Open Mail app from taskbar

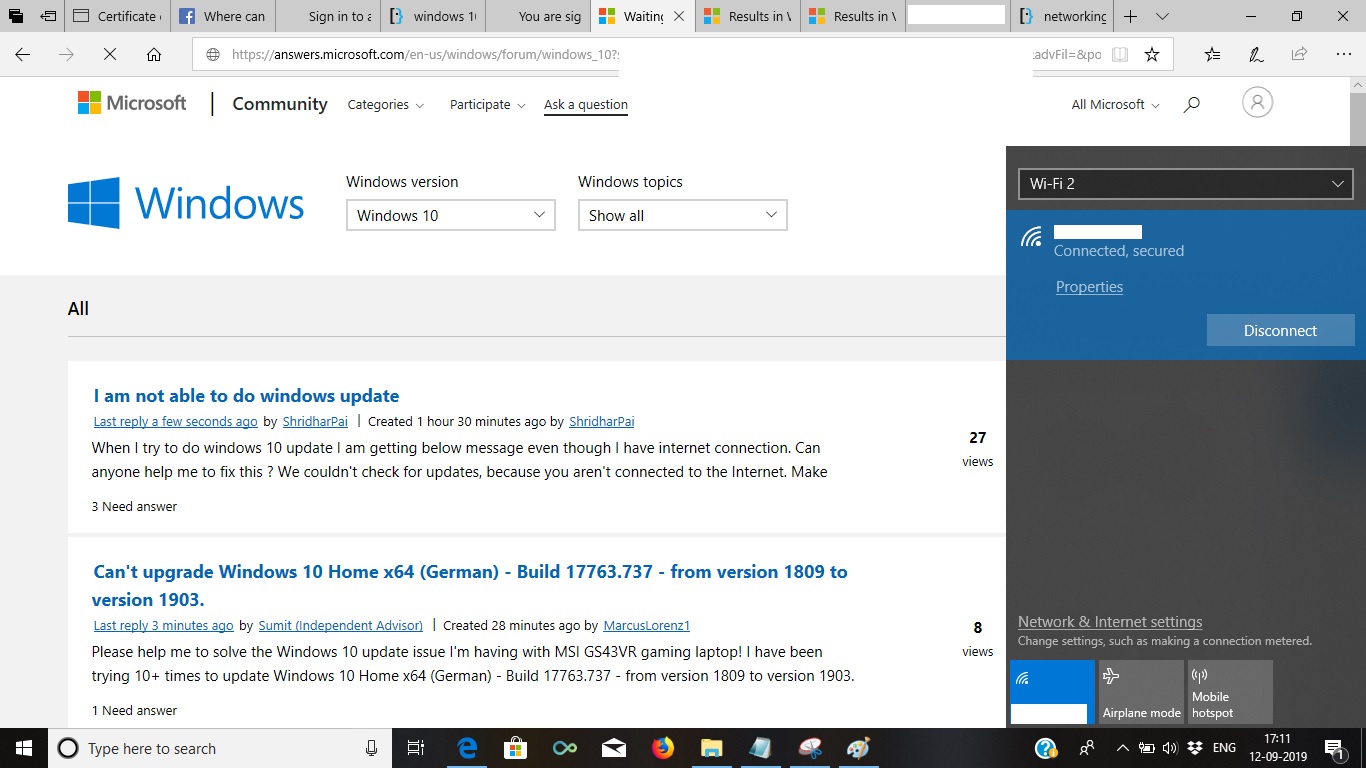tap(614, 748)
